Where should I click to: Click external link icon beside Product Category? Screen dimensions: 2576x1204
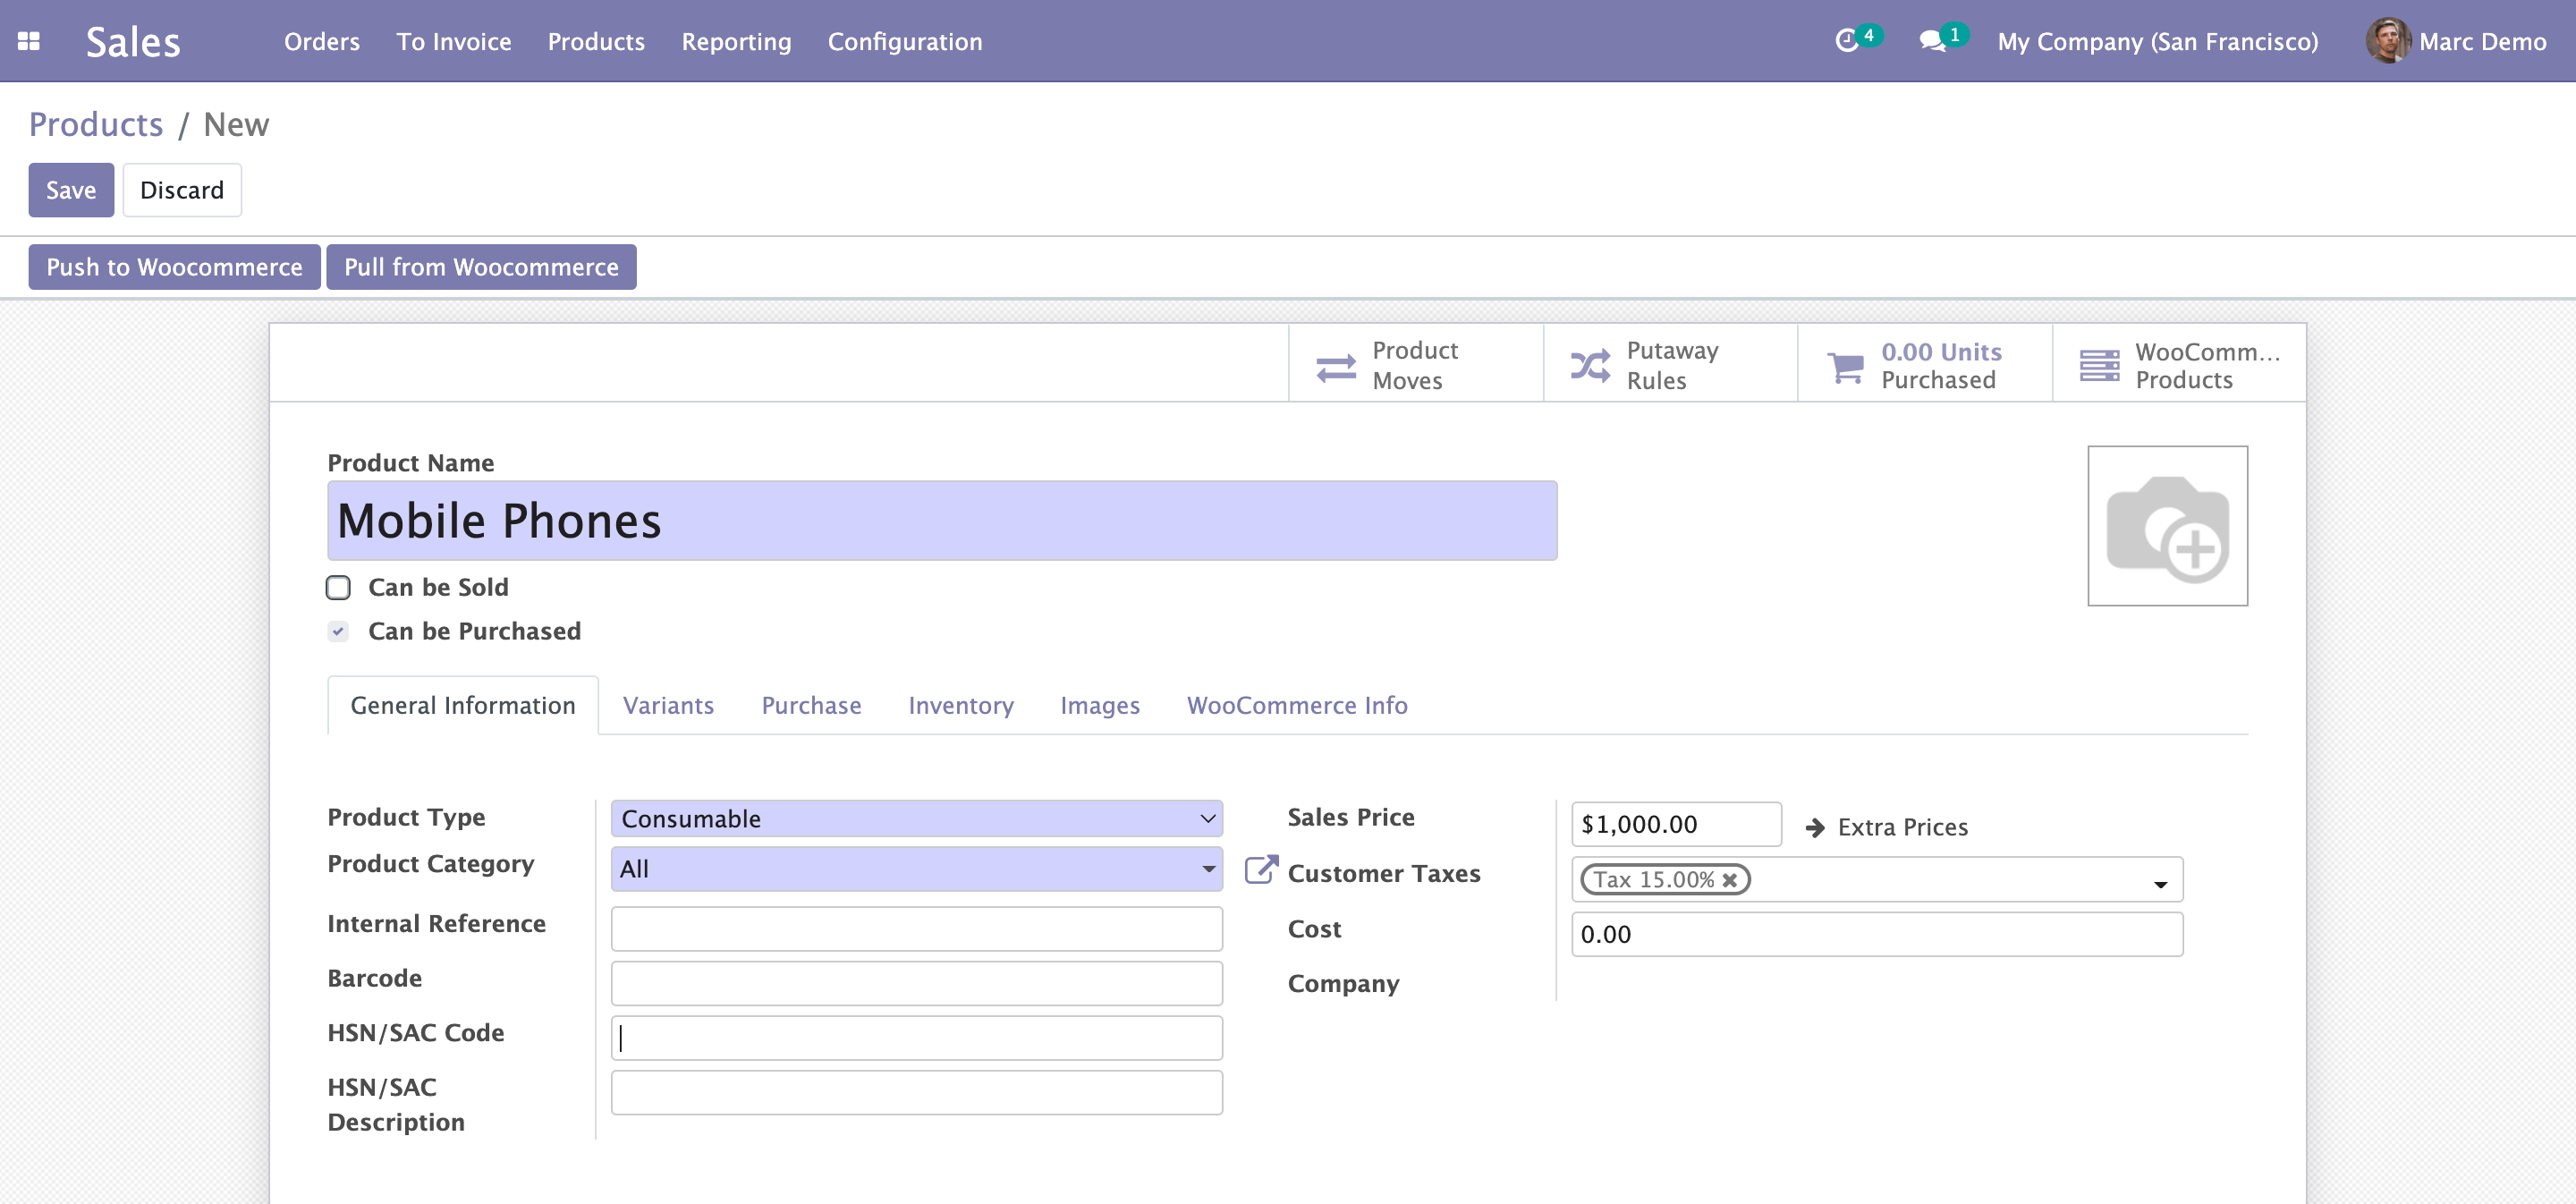point(1260,869)
